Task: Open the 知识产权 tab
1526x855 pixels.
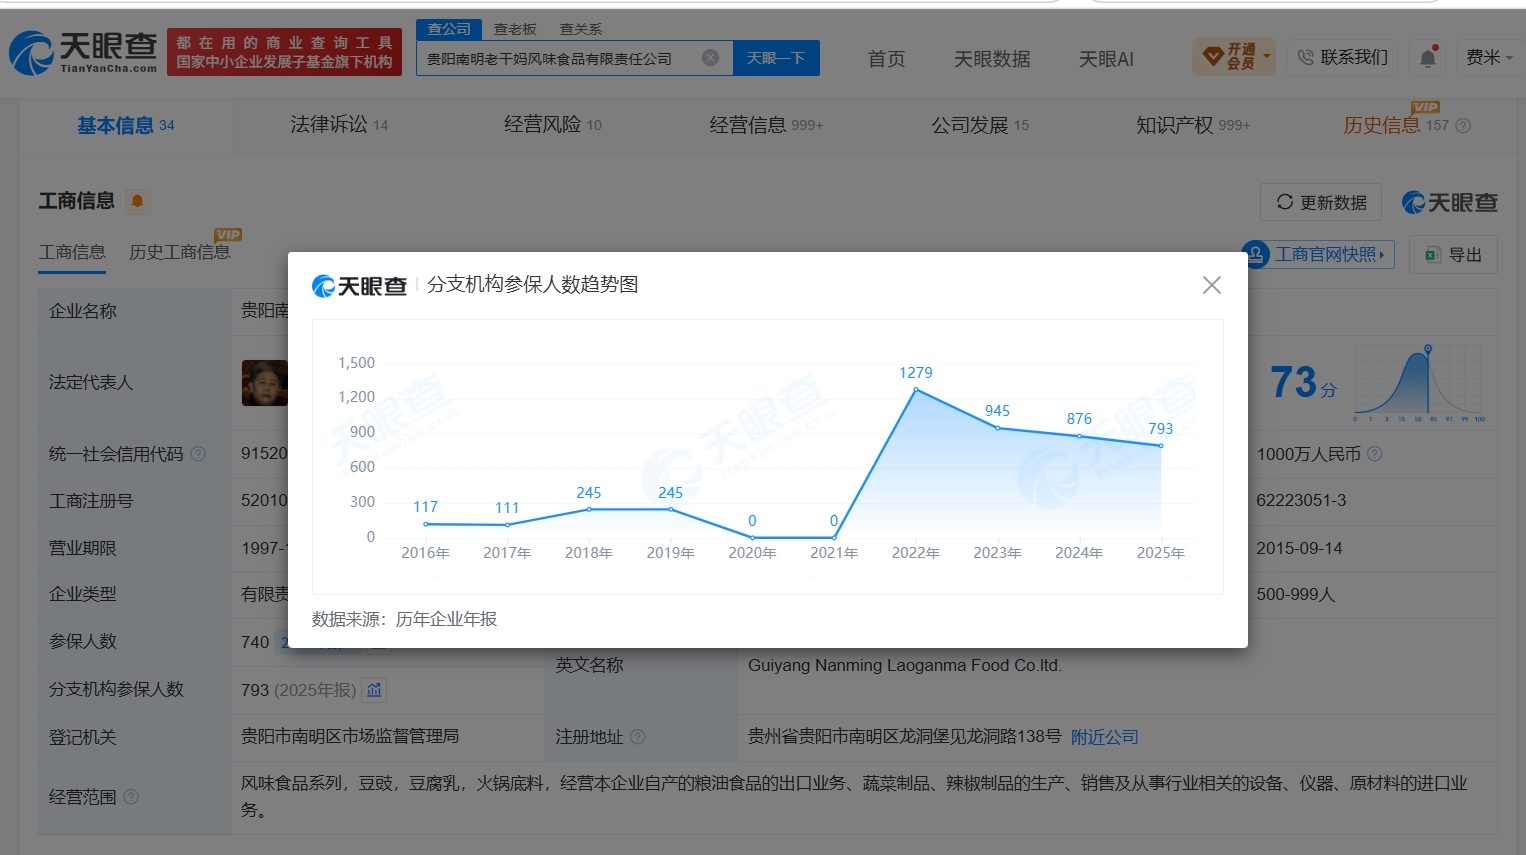Action: [x=1193, y=125]
